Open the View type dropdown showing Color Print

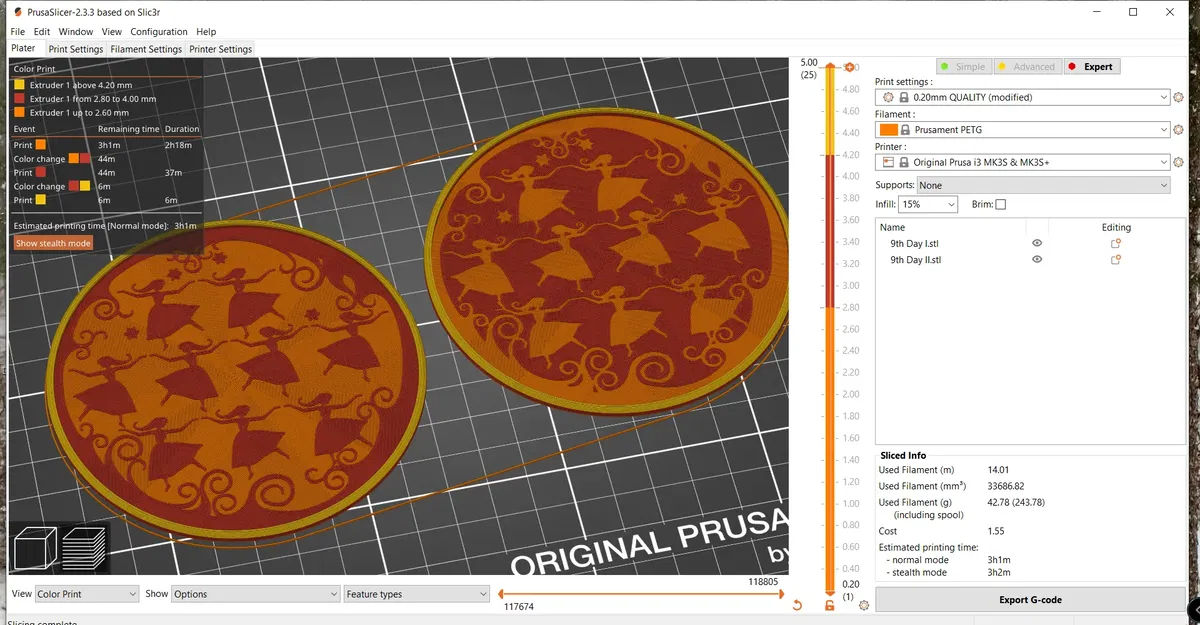click(x=87, y=594)
